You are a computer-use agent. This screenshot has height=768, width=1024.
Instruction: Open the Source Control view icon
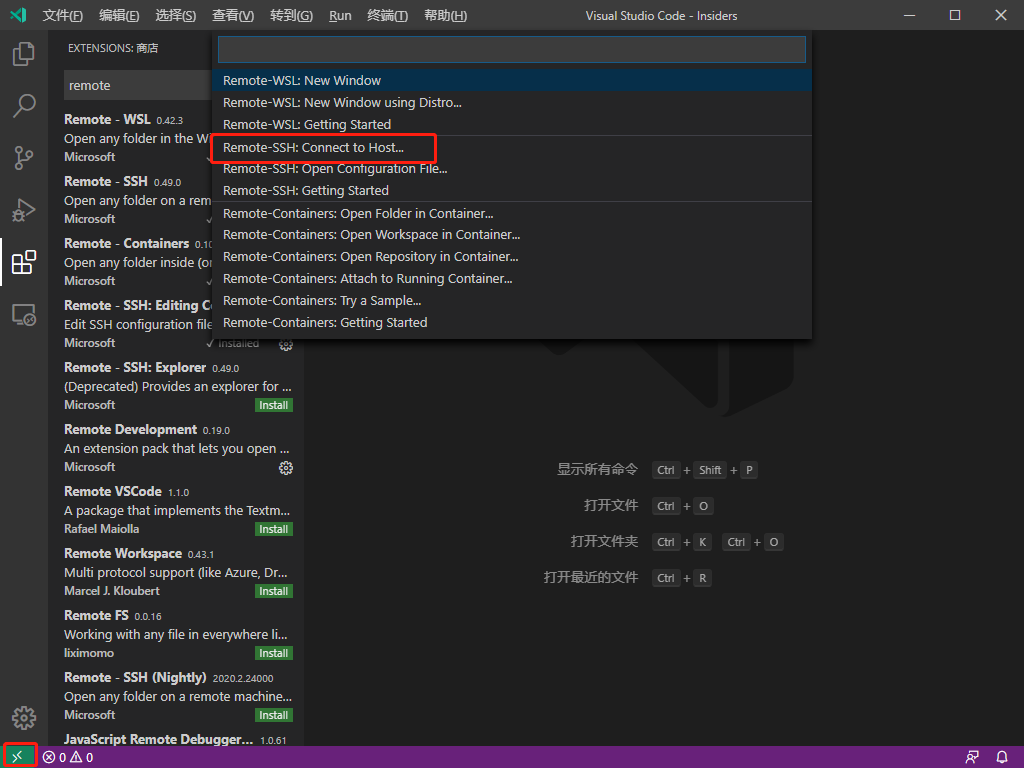[24, 158]
